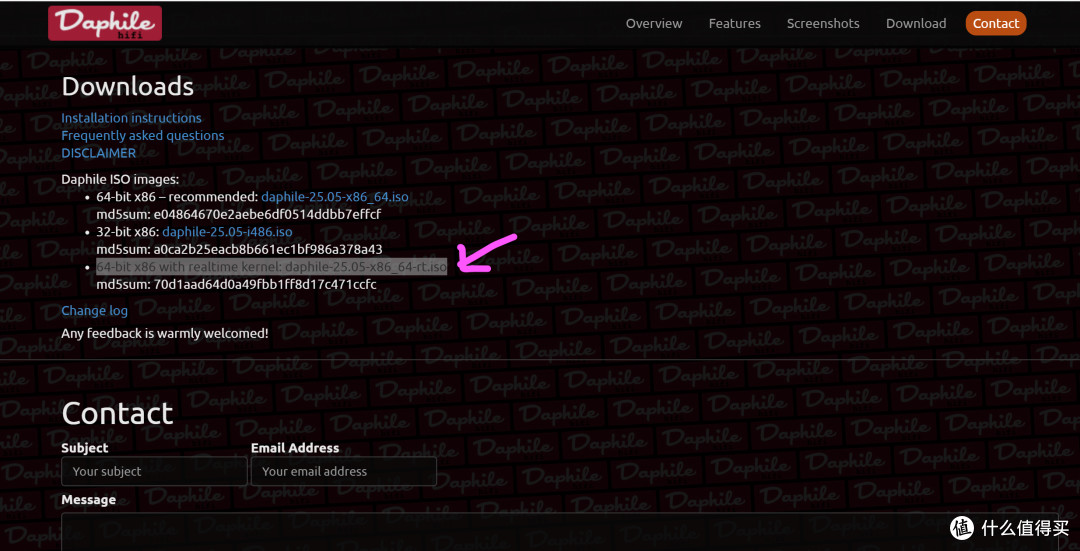Download daphile-25.05-x86_64.iso
This screenshot has height=551, width=1080.
(x=335, y=197)
